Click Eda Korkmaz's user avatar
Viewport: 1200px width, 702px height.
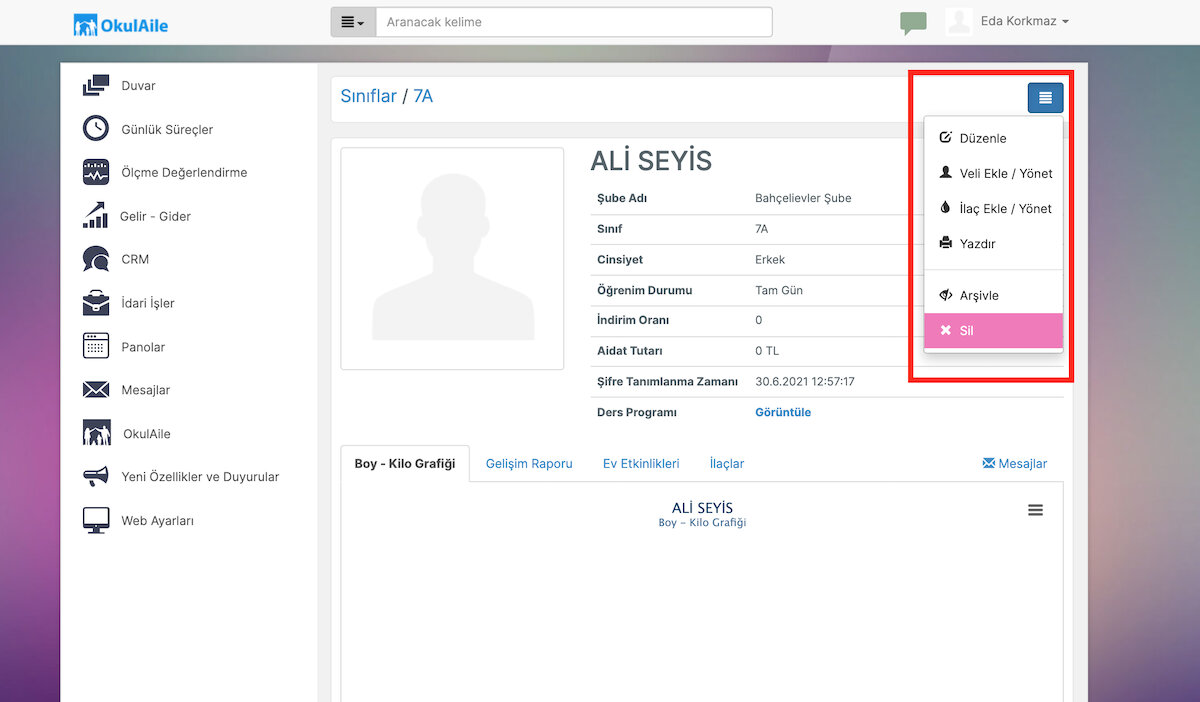(x=959, y=22)
